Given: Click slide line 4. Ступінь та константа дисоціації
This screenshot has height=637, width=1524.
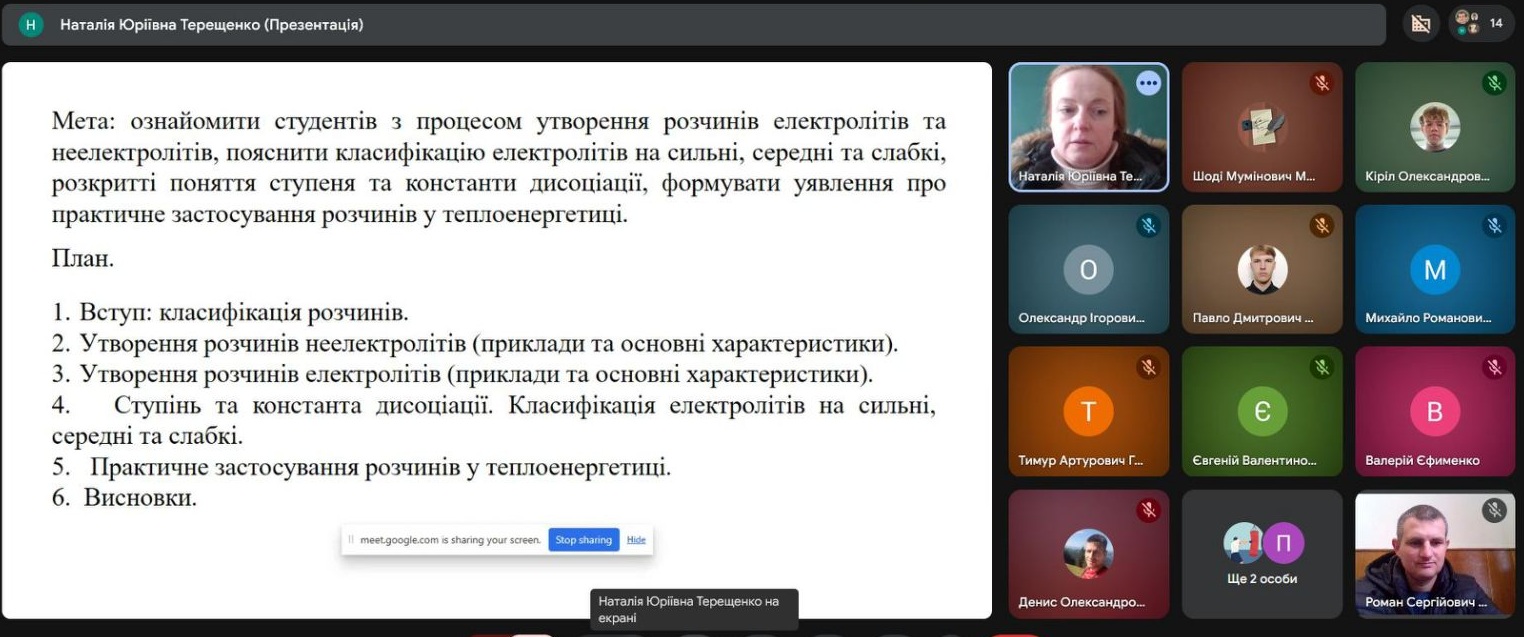Looking at the screenshot, I should 494,421.
